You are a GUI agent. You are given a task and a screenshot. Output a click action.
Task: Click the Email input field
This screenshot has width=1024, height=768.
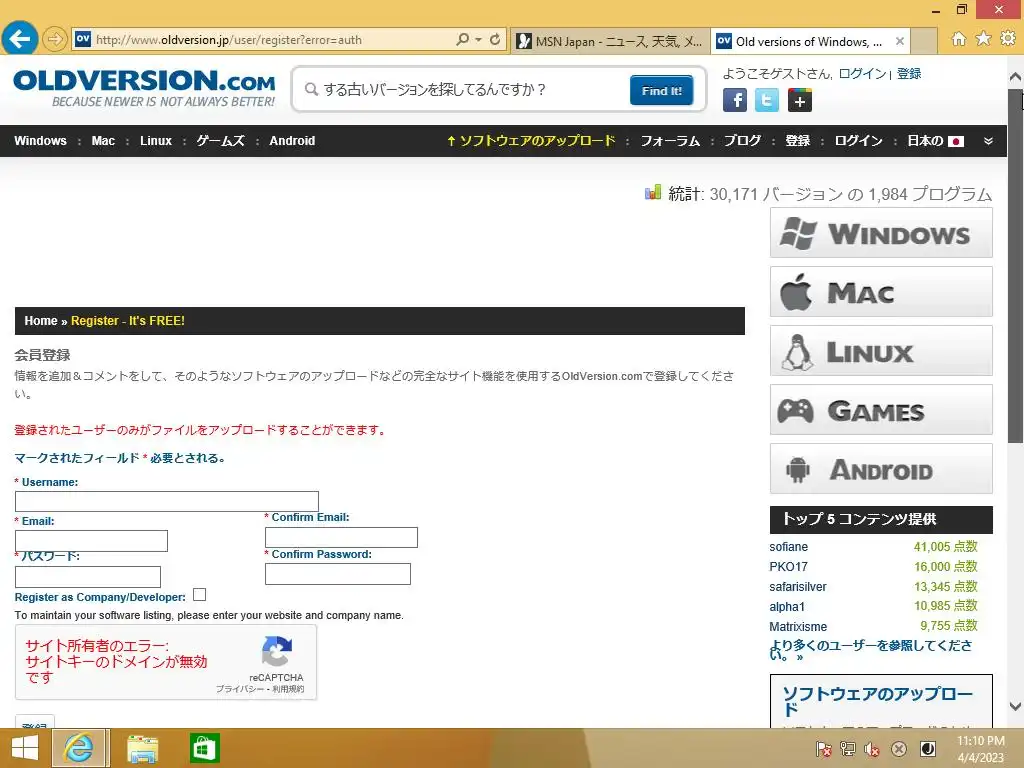(x=91, y=541)
